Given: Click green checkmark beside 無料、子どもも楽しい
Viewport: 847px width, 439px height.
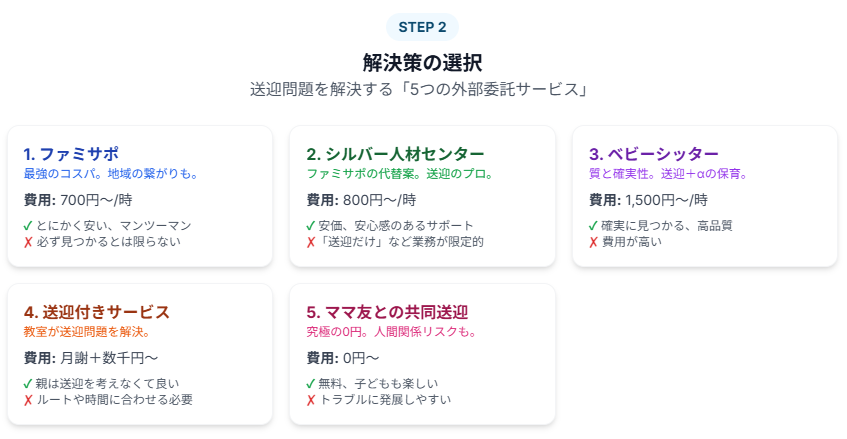Looking at the screenshot, I should tap(311, 384).
